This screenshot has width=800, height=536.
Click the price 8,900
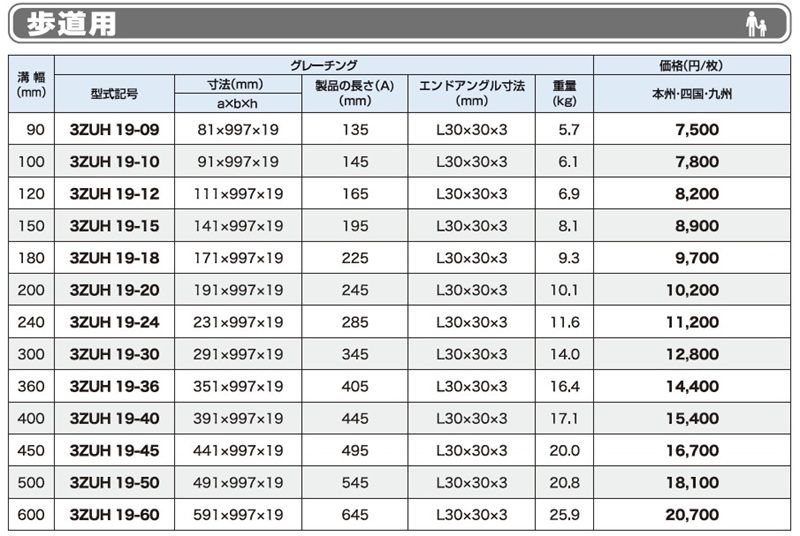pos(697,226)
